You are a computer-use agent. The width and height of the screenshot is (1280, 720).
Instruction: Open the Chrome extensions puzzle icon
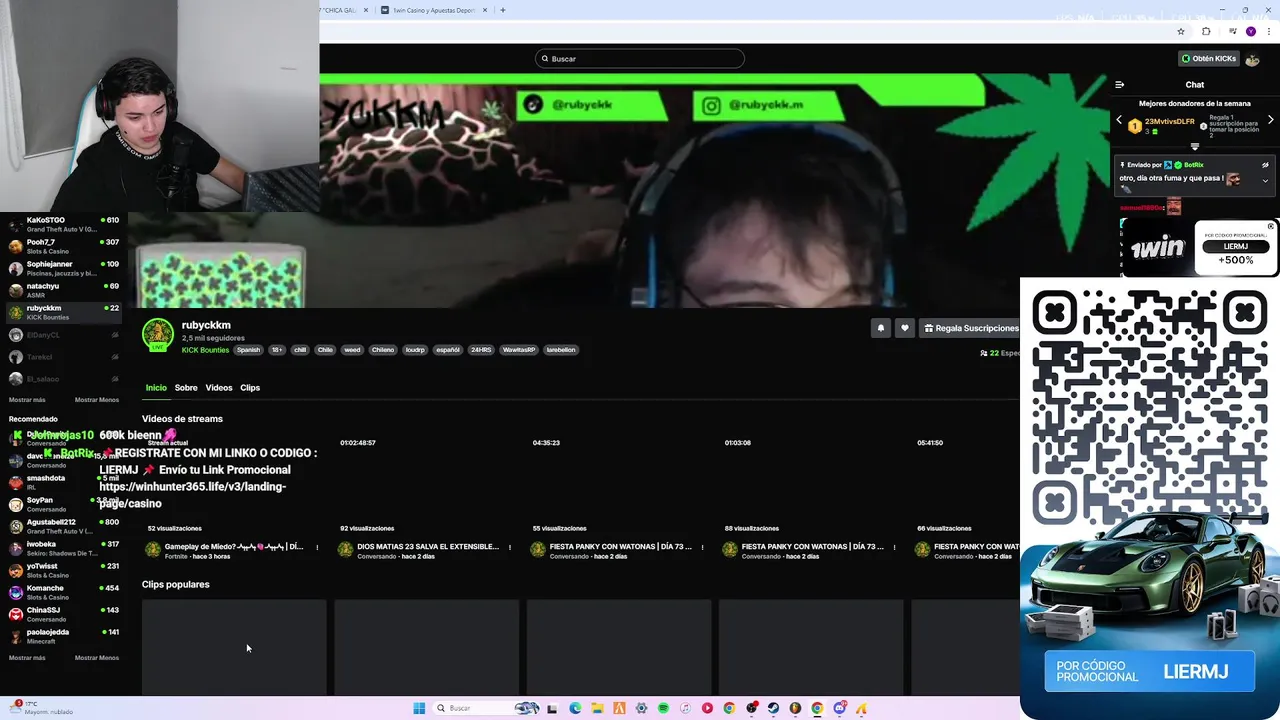tap(1206, 31)
